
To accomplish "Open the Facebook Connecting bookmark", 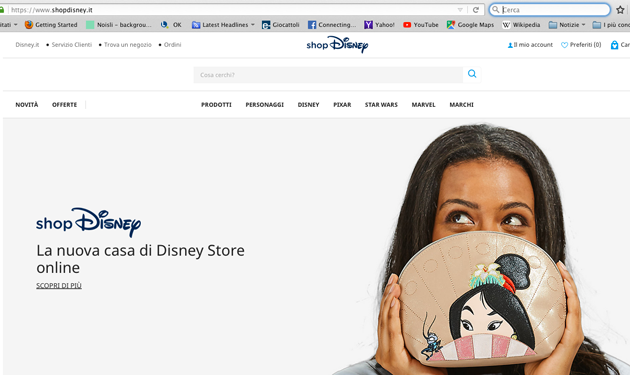I will pyautogui.click(x=332, y=25).
